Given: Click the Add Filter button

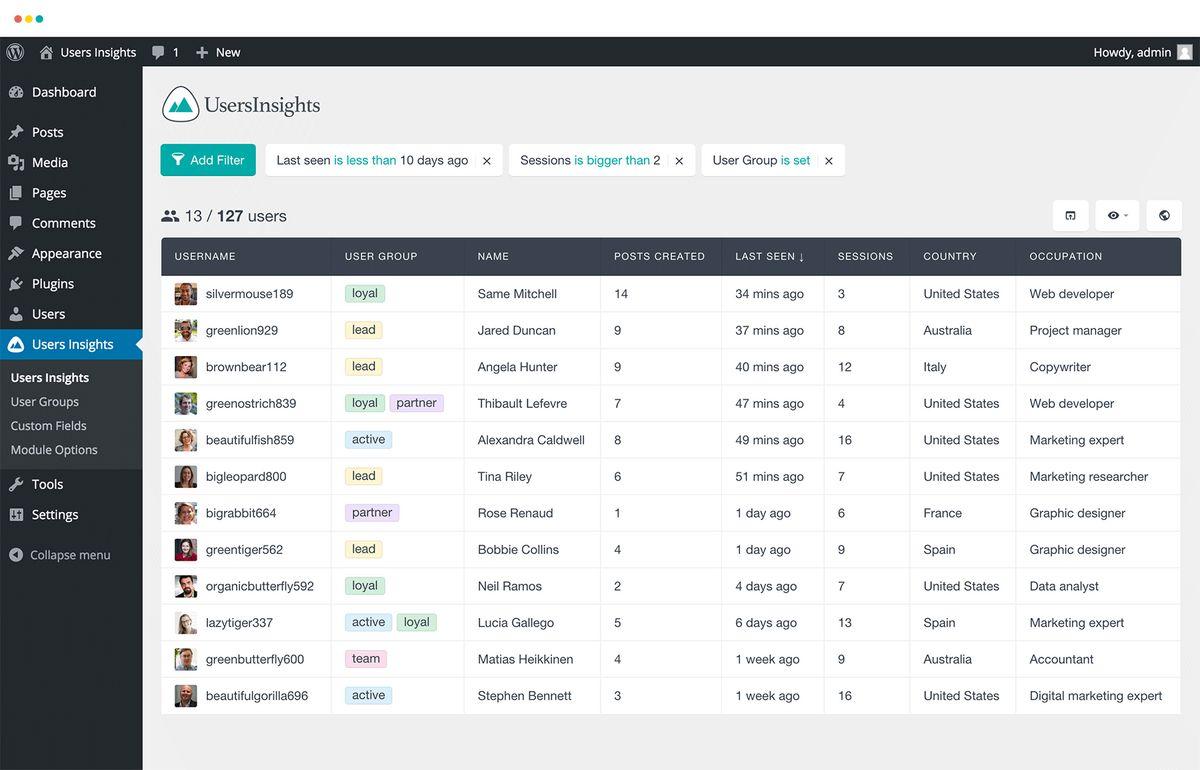Looking at the screenshot, I should [208, 160].
